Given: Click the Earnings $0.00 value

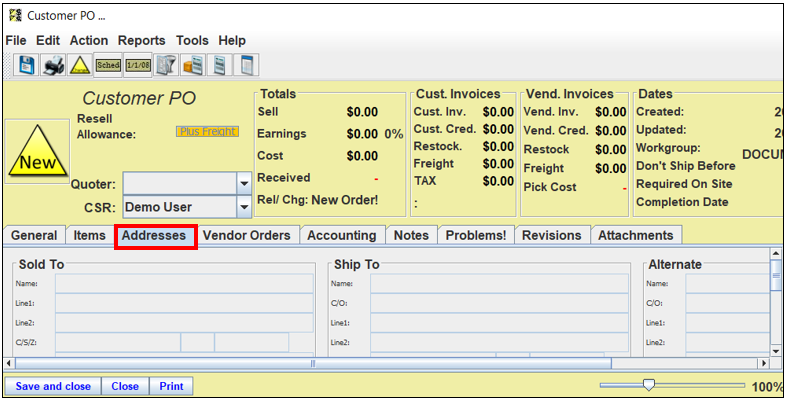Looking at the screenshot, I should tap(362, 134).
